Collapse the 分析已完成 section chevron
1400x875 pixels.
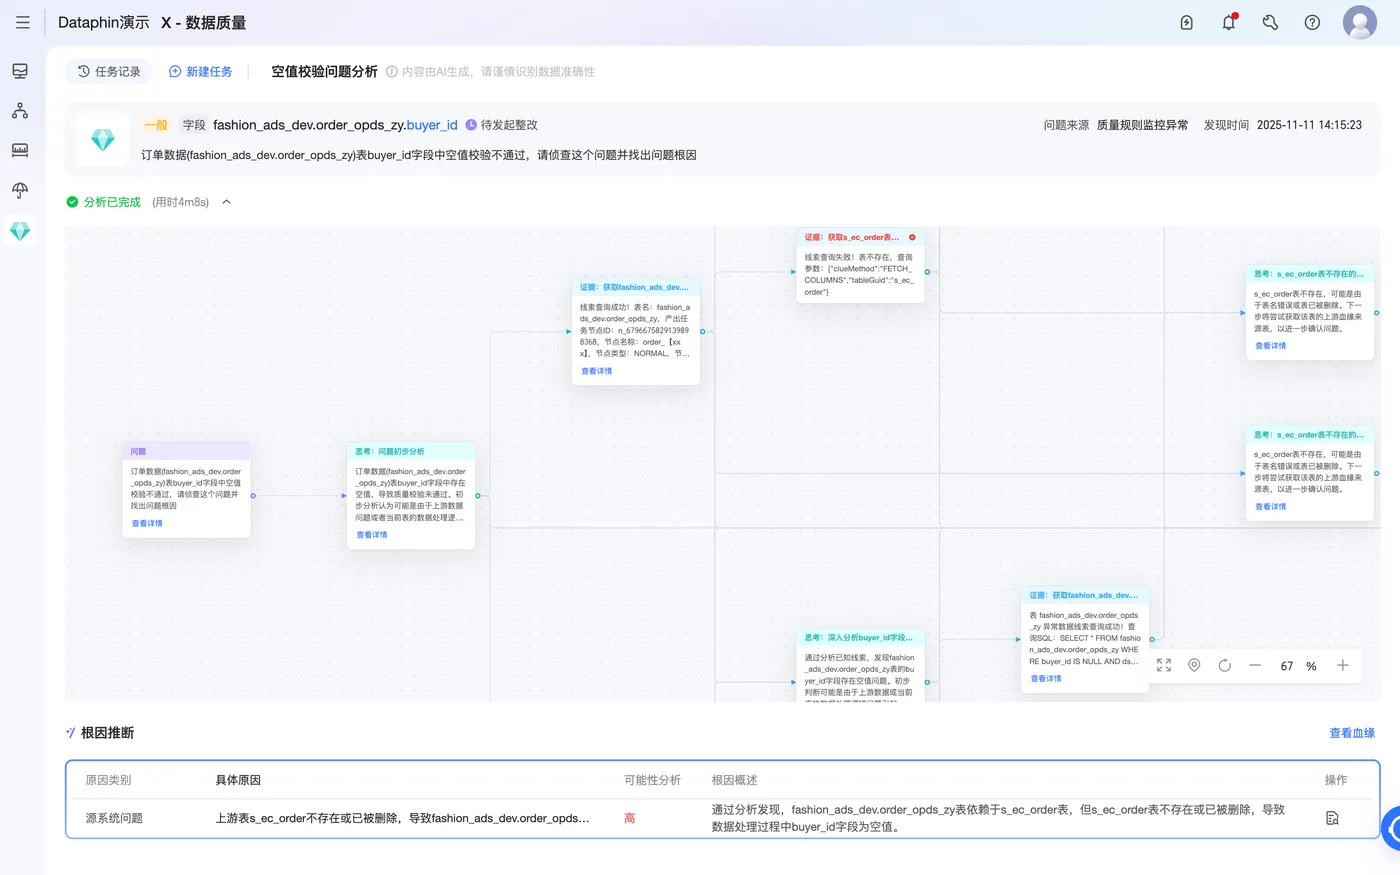tap(227, 202)
